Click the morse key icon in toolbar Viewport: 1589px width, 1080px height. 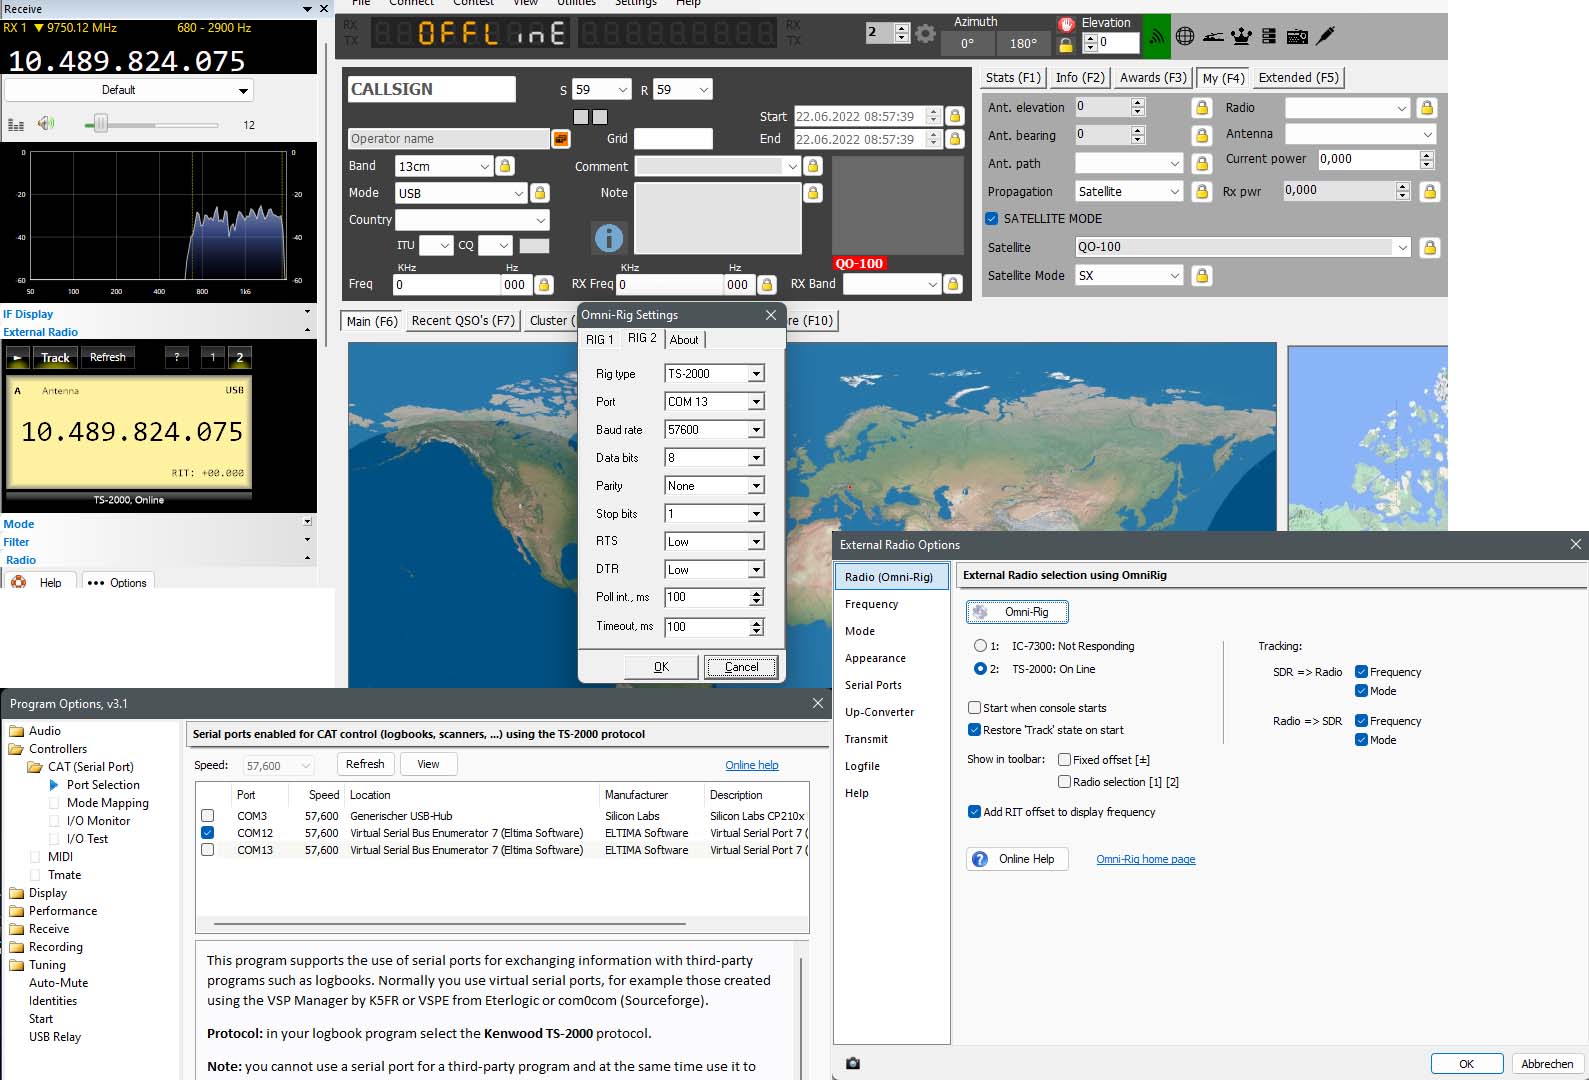(1213, 37)
